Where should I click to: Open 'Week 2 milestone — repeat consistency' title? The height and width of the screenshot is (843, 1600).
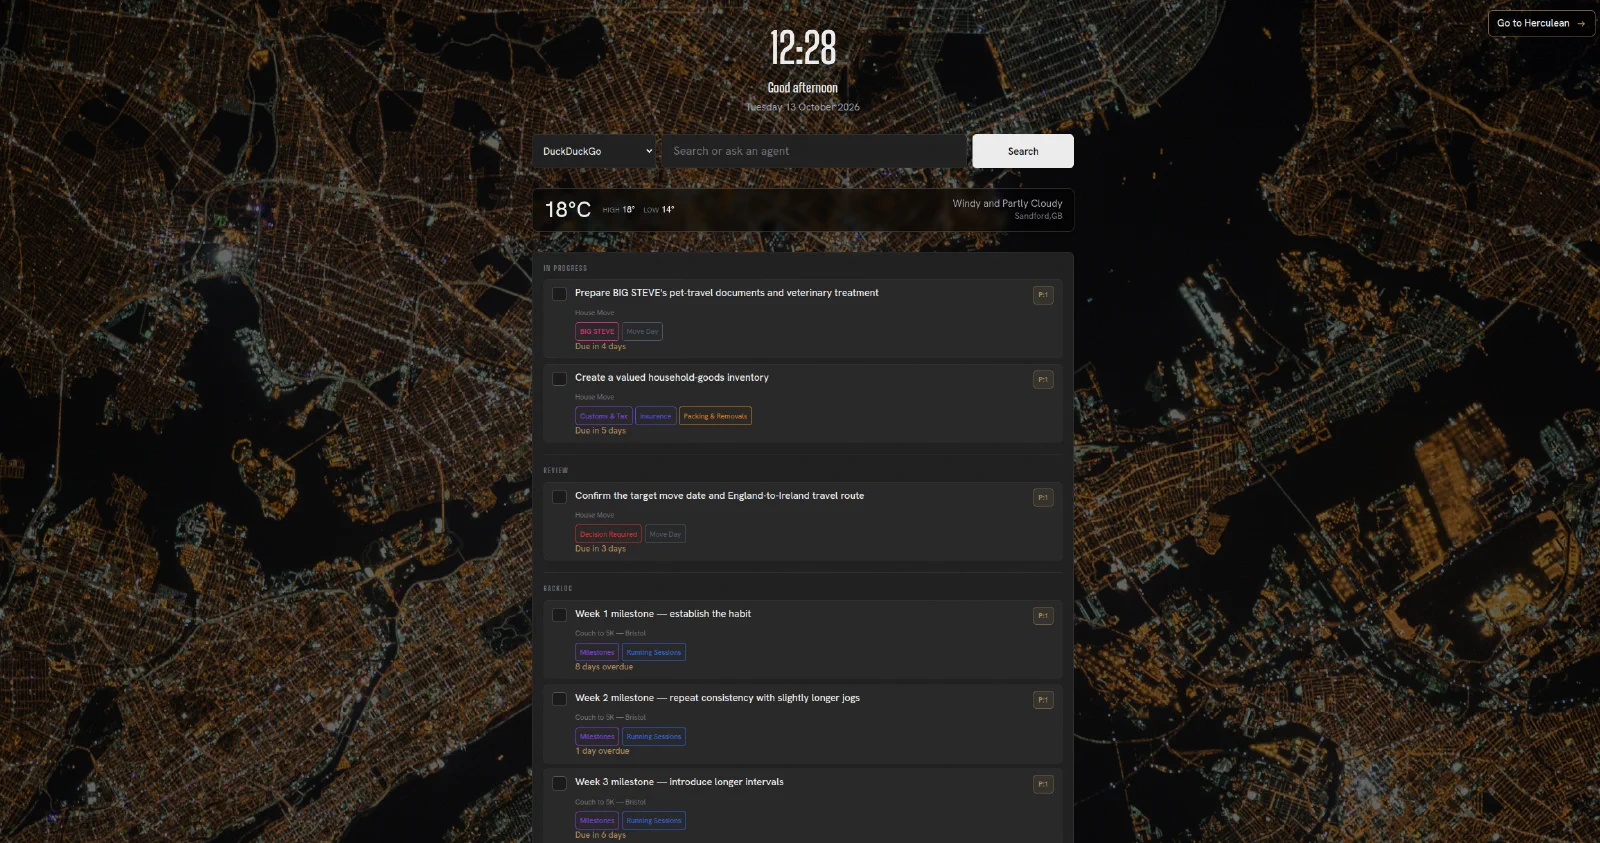[717, 698]
